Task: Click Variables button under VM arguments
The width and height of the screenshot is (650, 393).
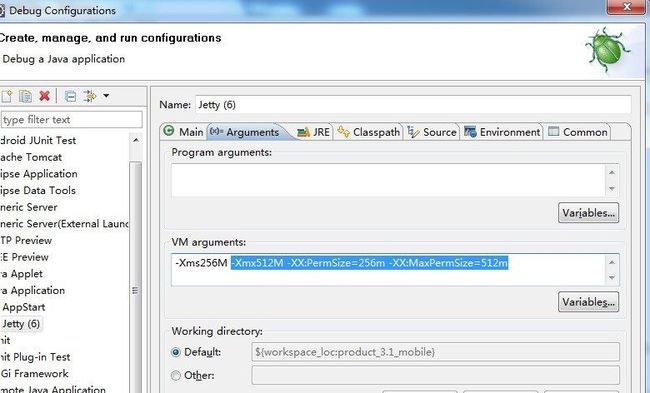Action: [x=588, y=302]
